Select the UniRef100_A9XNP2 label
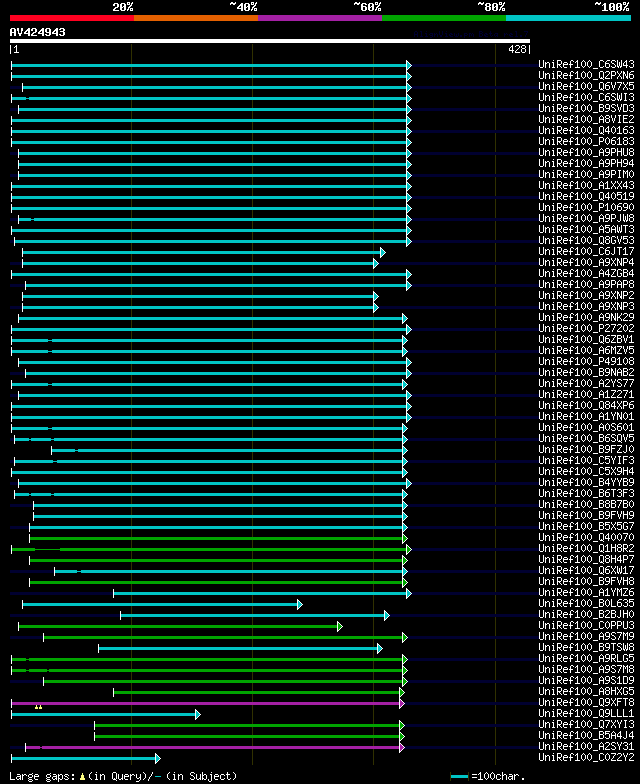 (586, 295)
